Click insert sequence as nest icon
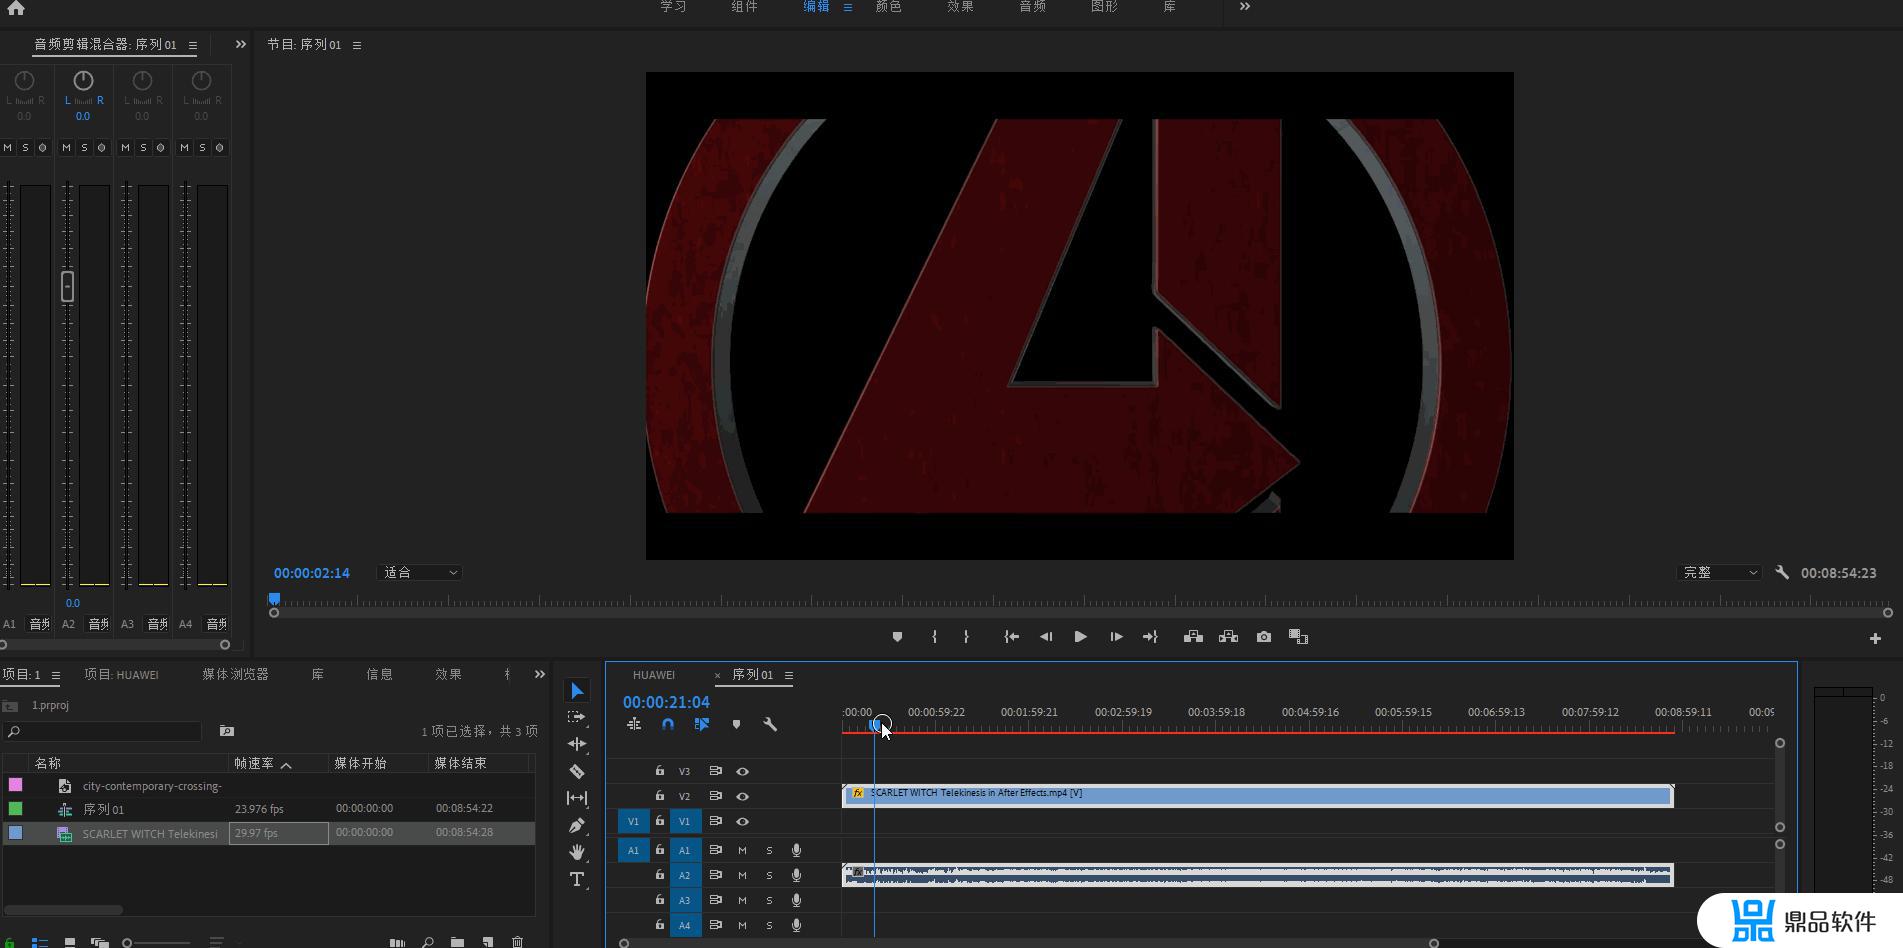This screenshot has width=1903, height=948. click(634, 724)
